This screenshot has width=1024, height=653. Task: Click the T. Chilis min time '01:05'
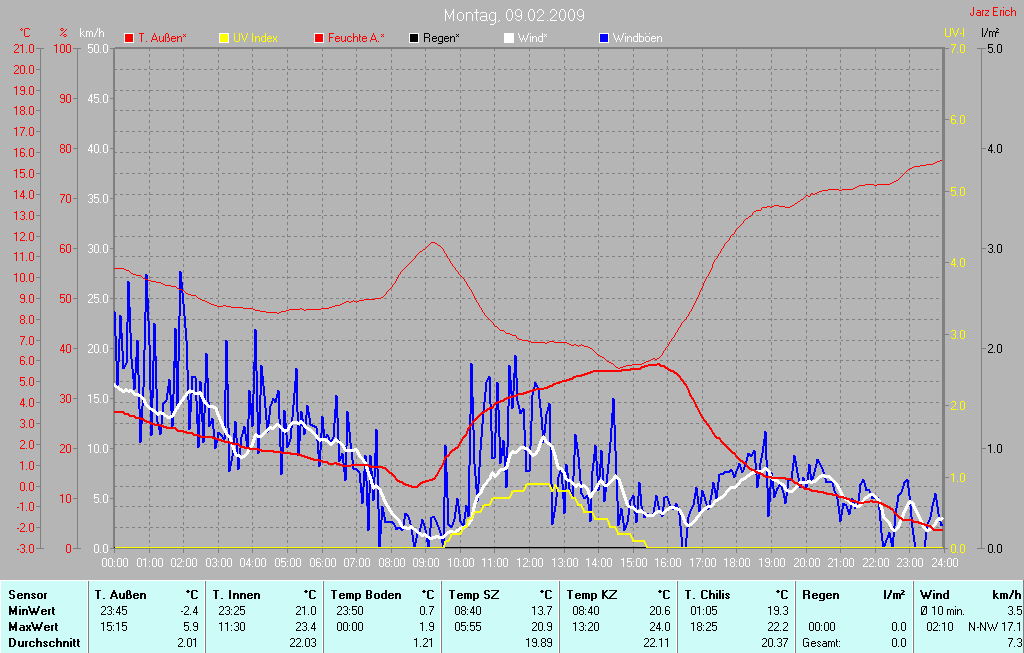[x=704, y=611]
